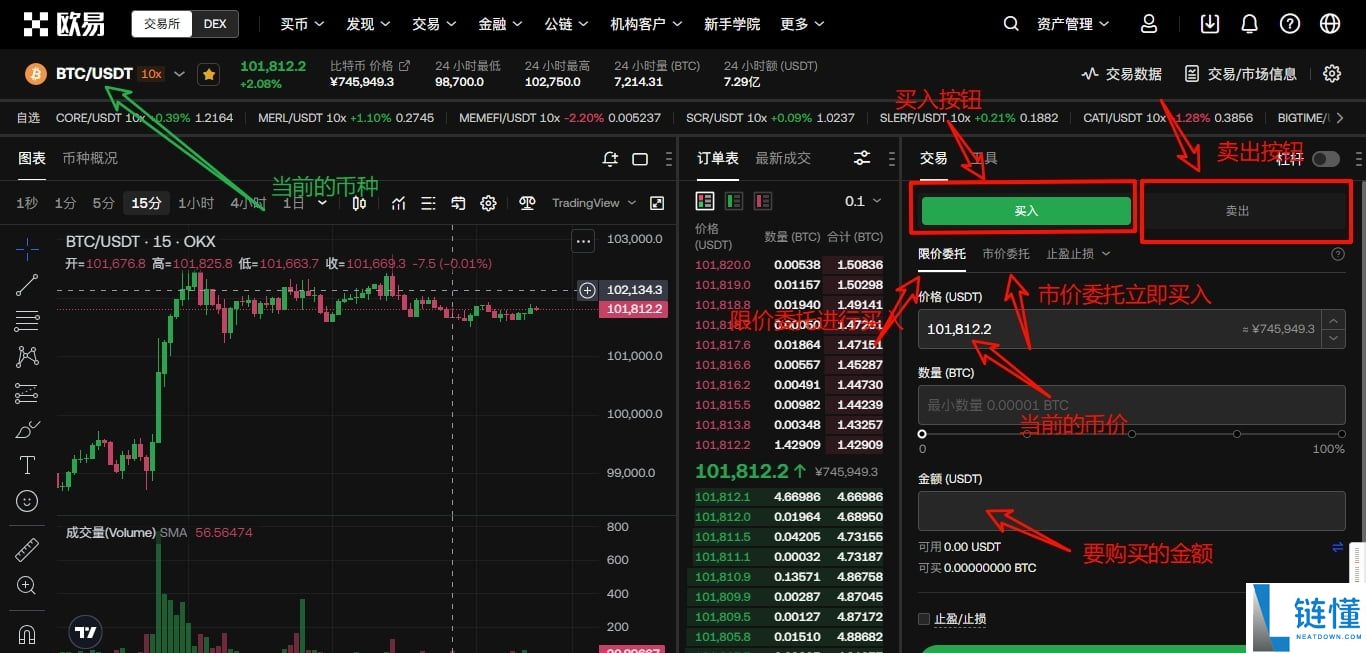Open the notifications bell in top bar

click(x=1249, y=23)
